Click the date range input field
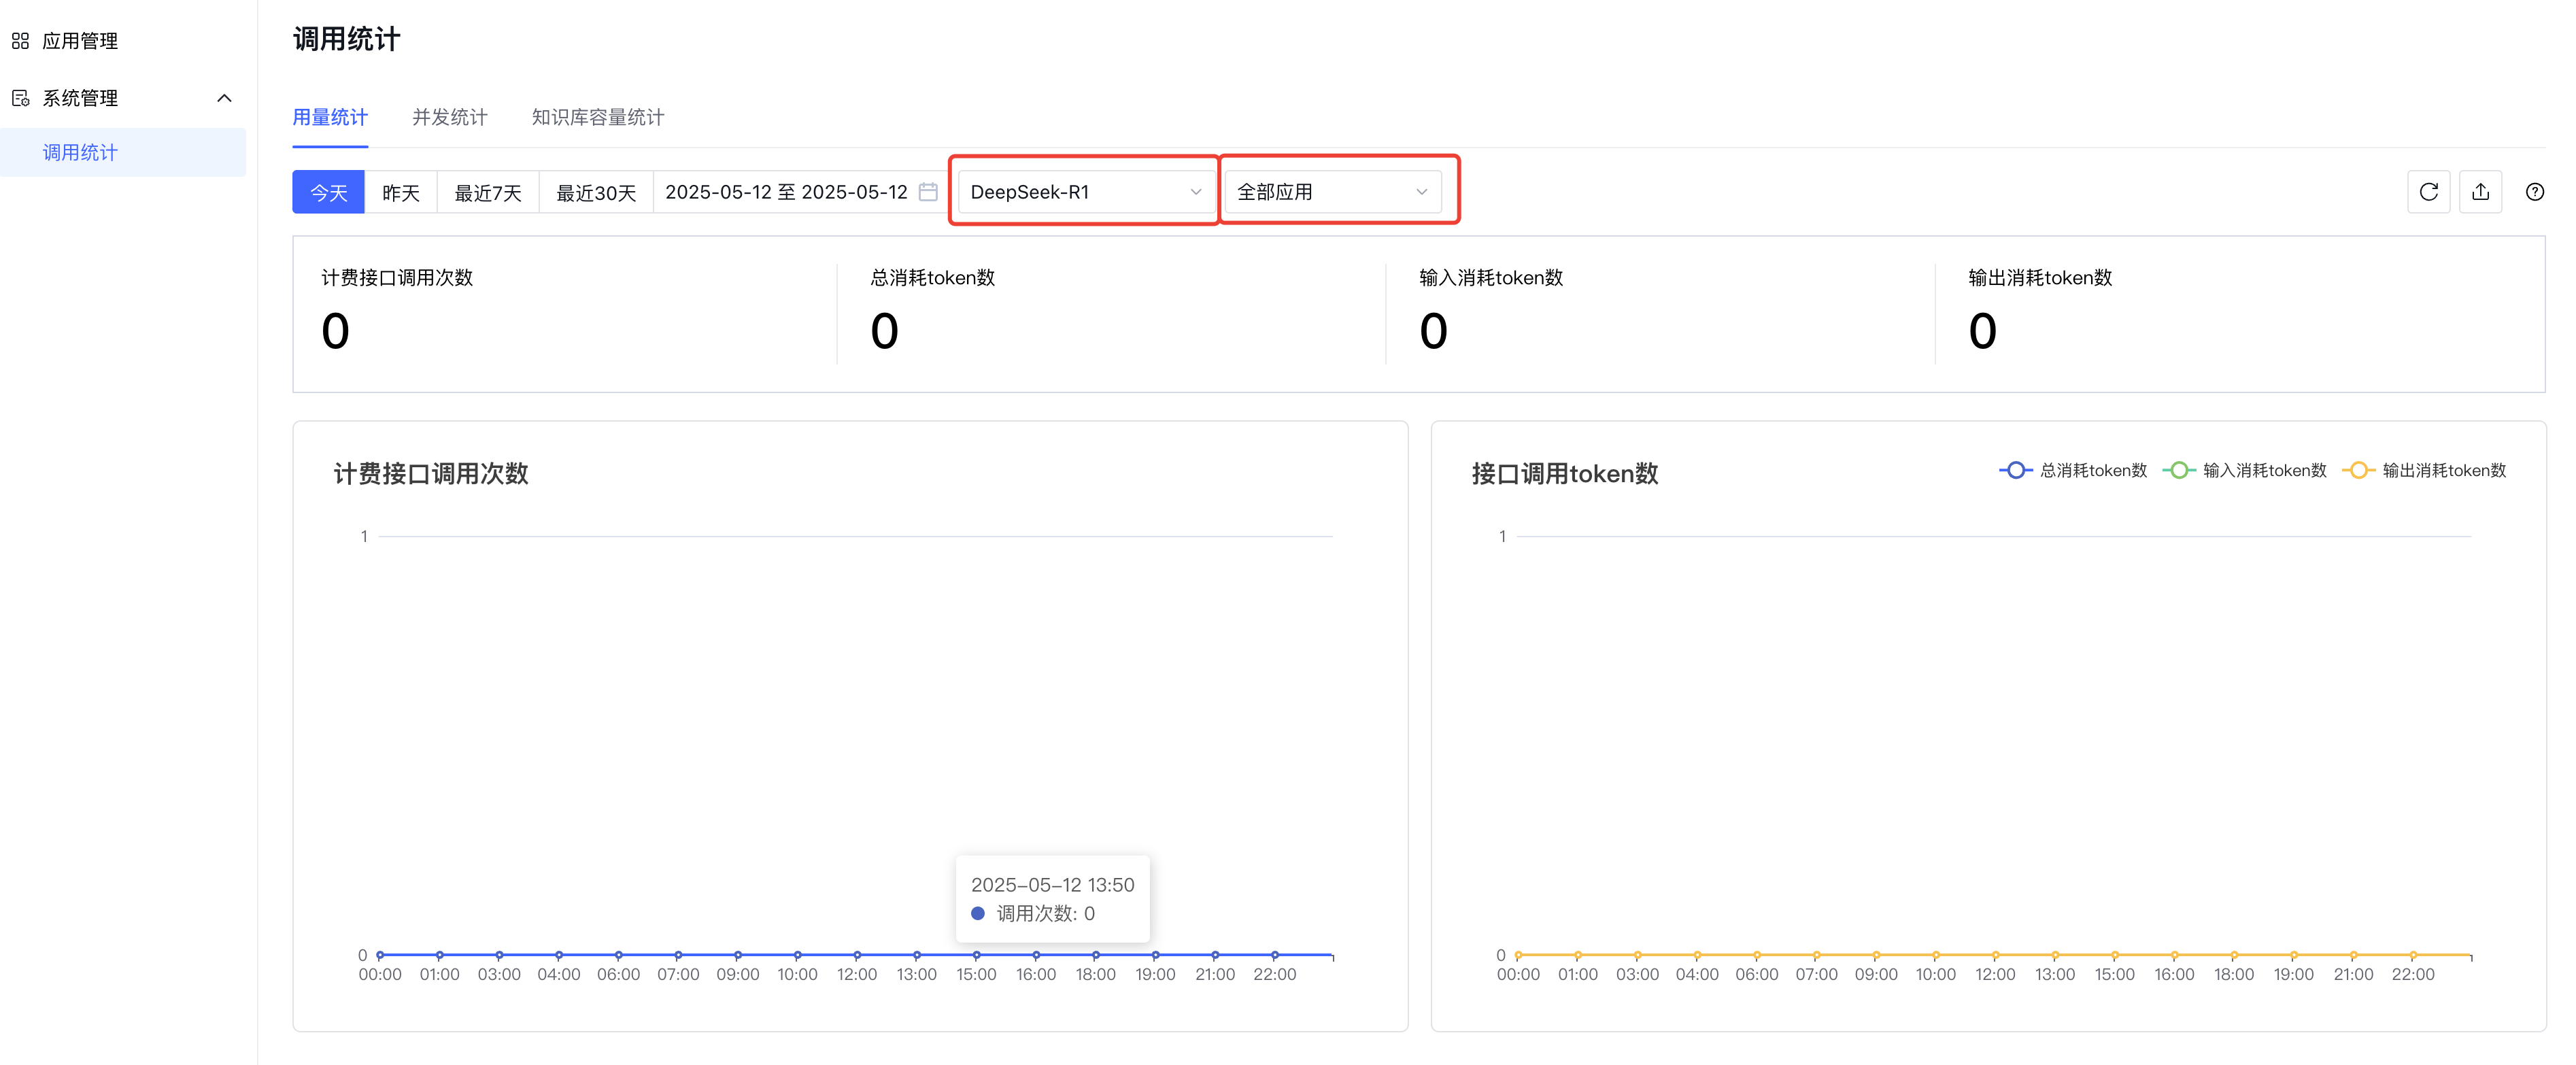The image size is (2576, 1065). click(x=786, y=192)
